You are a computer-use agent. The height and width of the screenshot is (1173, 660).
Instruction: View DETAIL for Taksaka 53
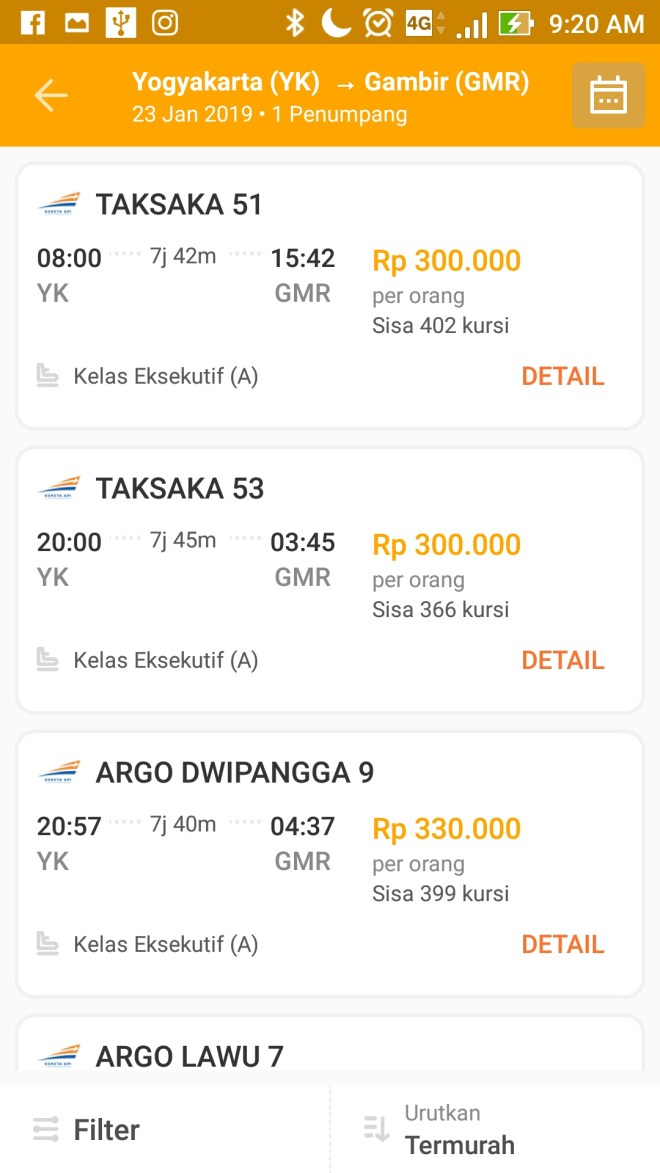coord(563,660)
